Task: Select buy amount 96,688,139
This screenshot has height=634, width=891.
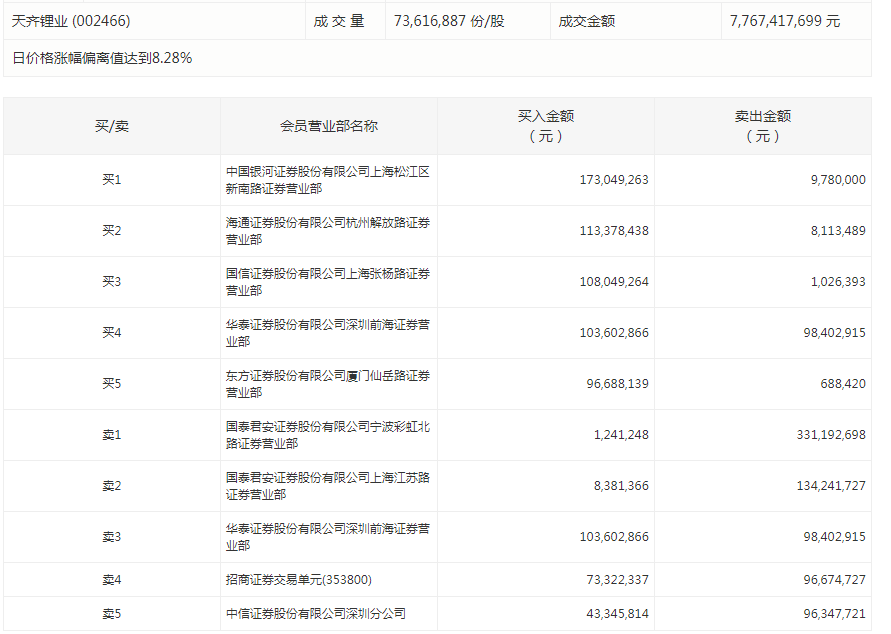Action: click(617, 383)
